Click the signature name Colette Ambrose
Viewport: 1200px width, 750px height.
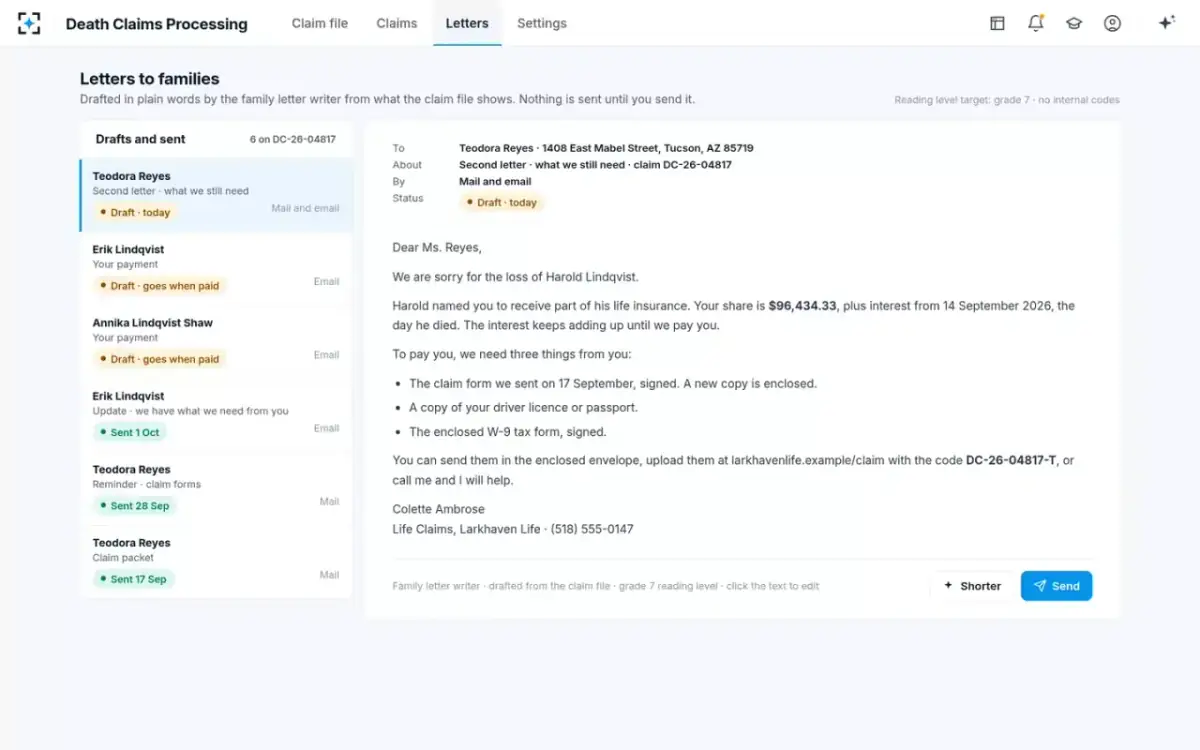pos(439,510)
